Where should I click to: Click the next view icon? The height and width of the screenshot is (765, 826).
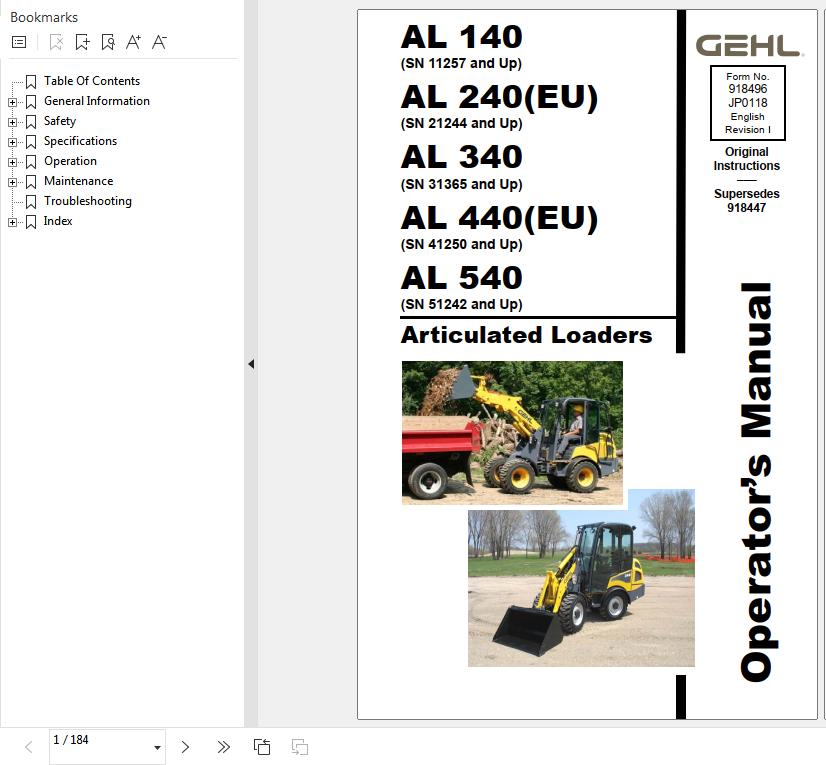pos(300,747)
